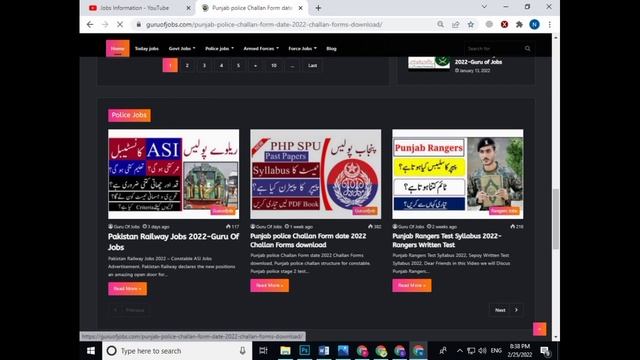Open Chrome three-dot menu

(549, 24)
